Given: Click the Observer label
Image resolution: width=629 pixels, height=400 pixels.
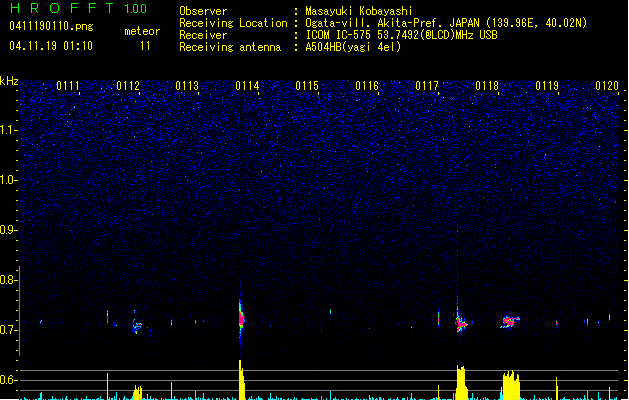Looking at the screenshot, I should click(x=203, y=11).
